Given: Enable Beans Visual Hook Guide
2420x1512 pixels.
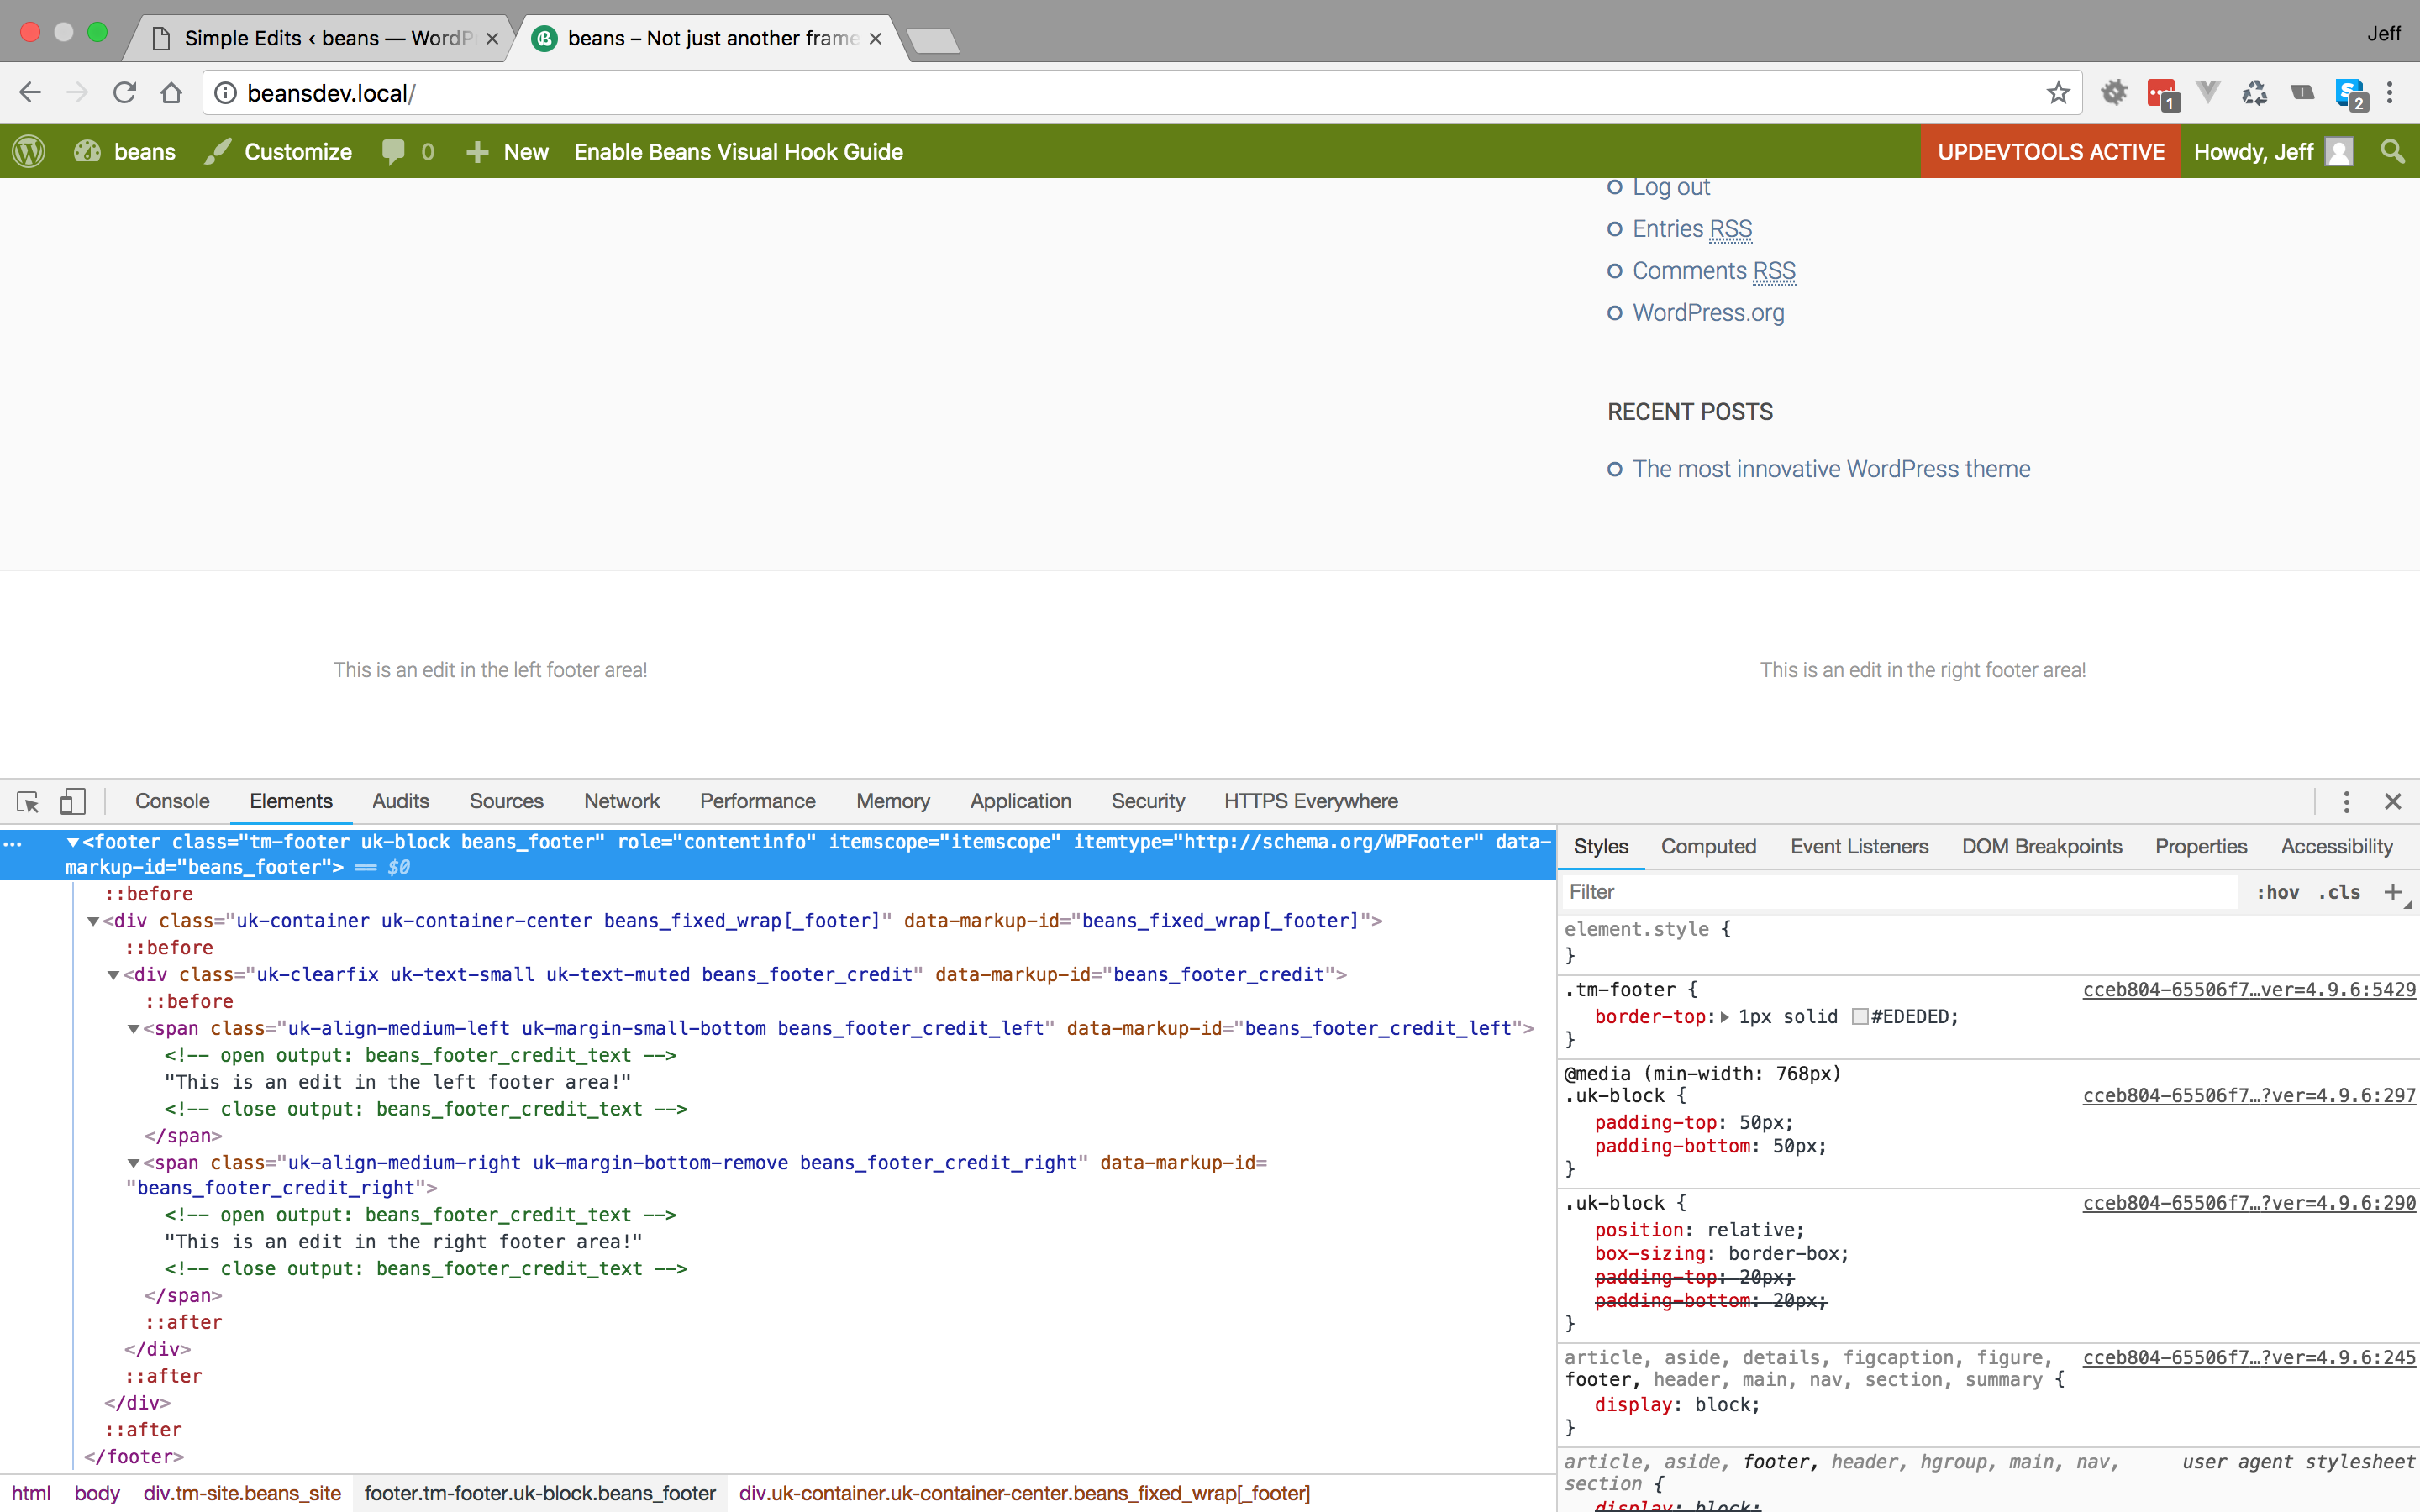Looking at the screenshot, I should point(737,151).
